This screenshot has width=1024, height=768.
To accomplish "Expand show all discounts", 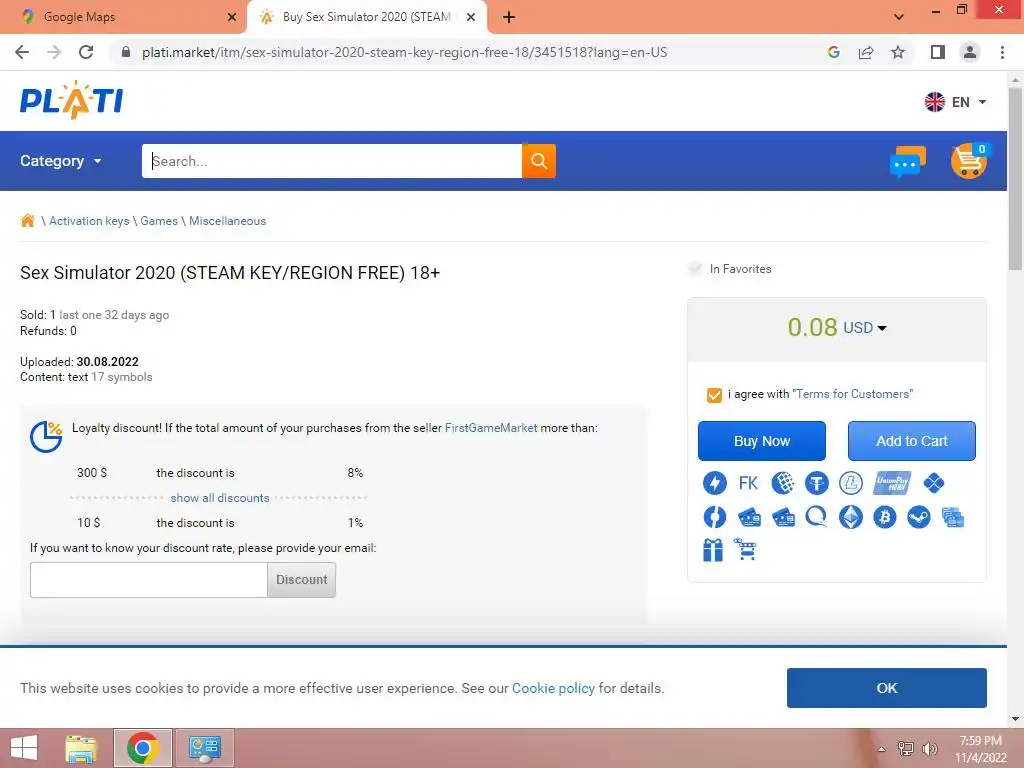I will pos(220,498).
